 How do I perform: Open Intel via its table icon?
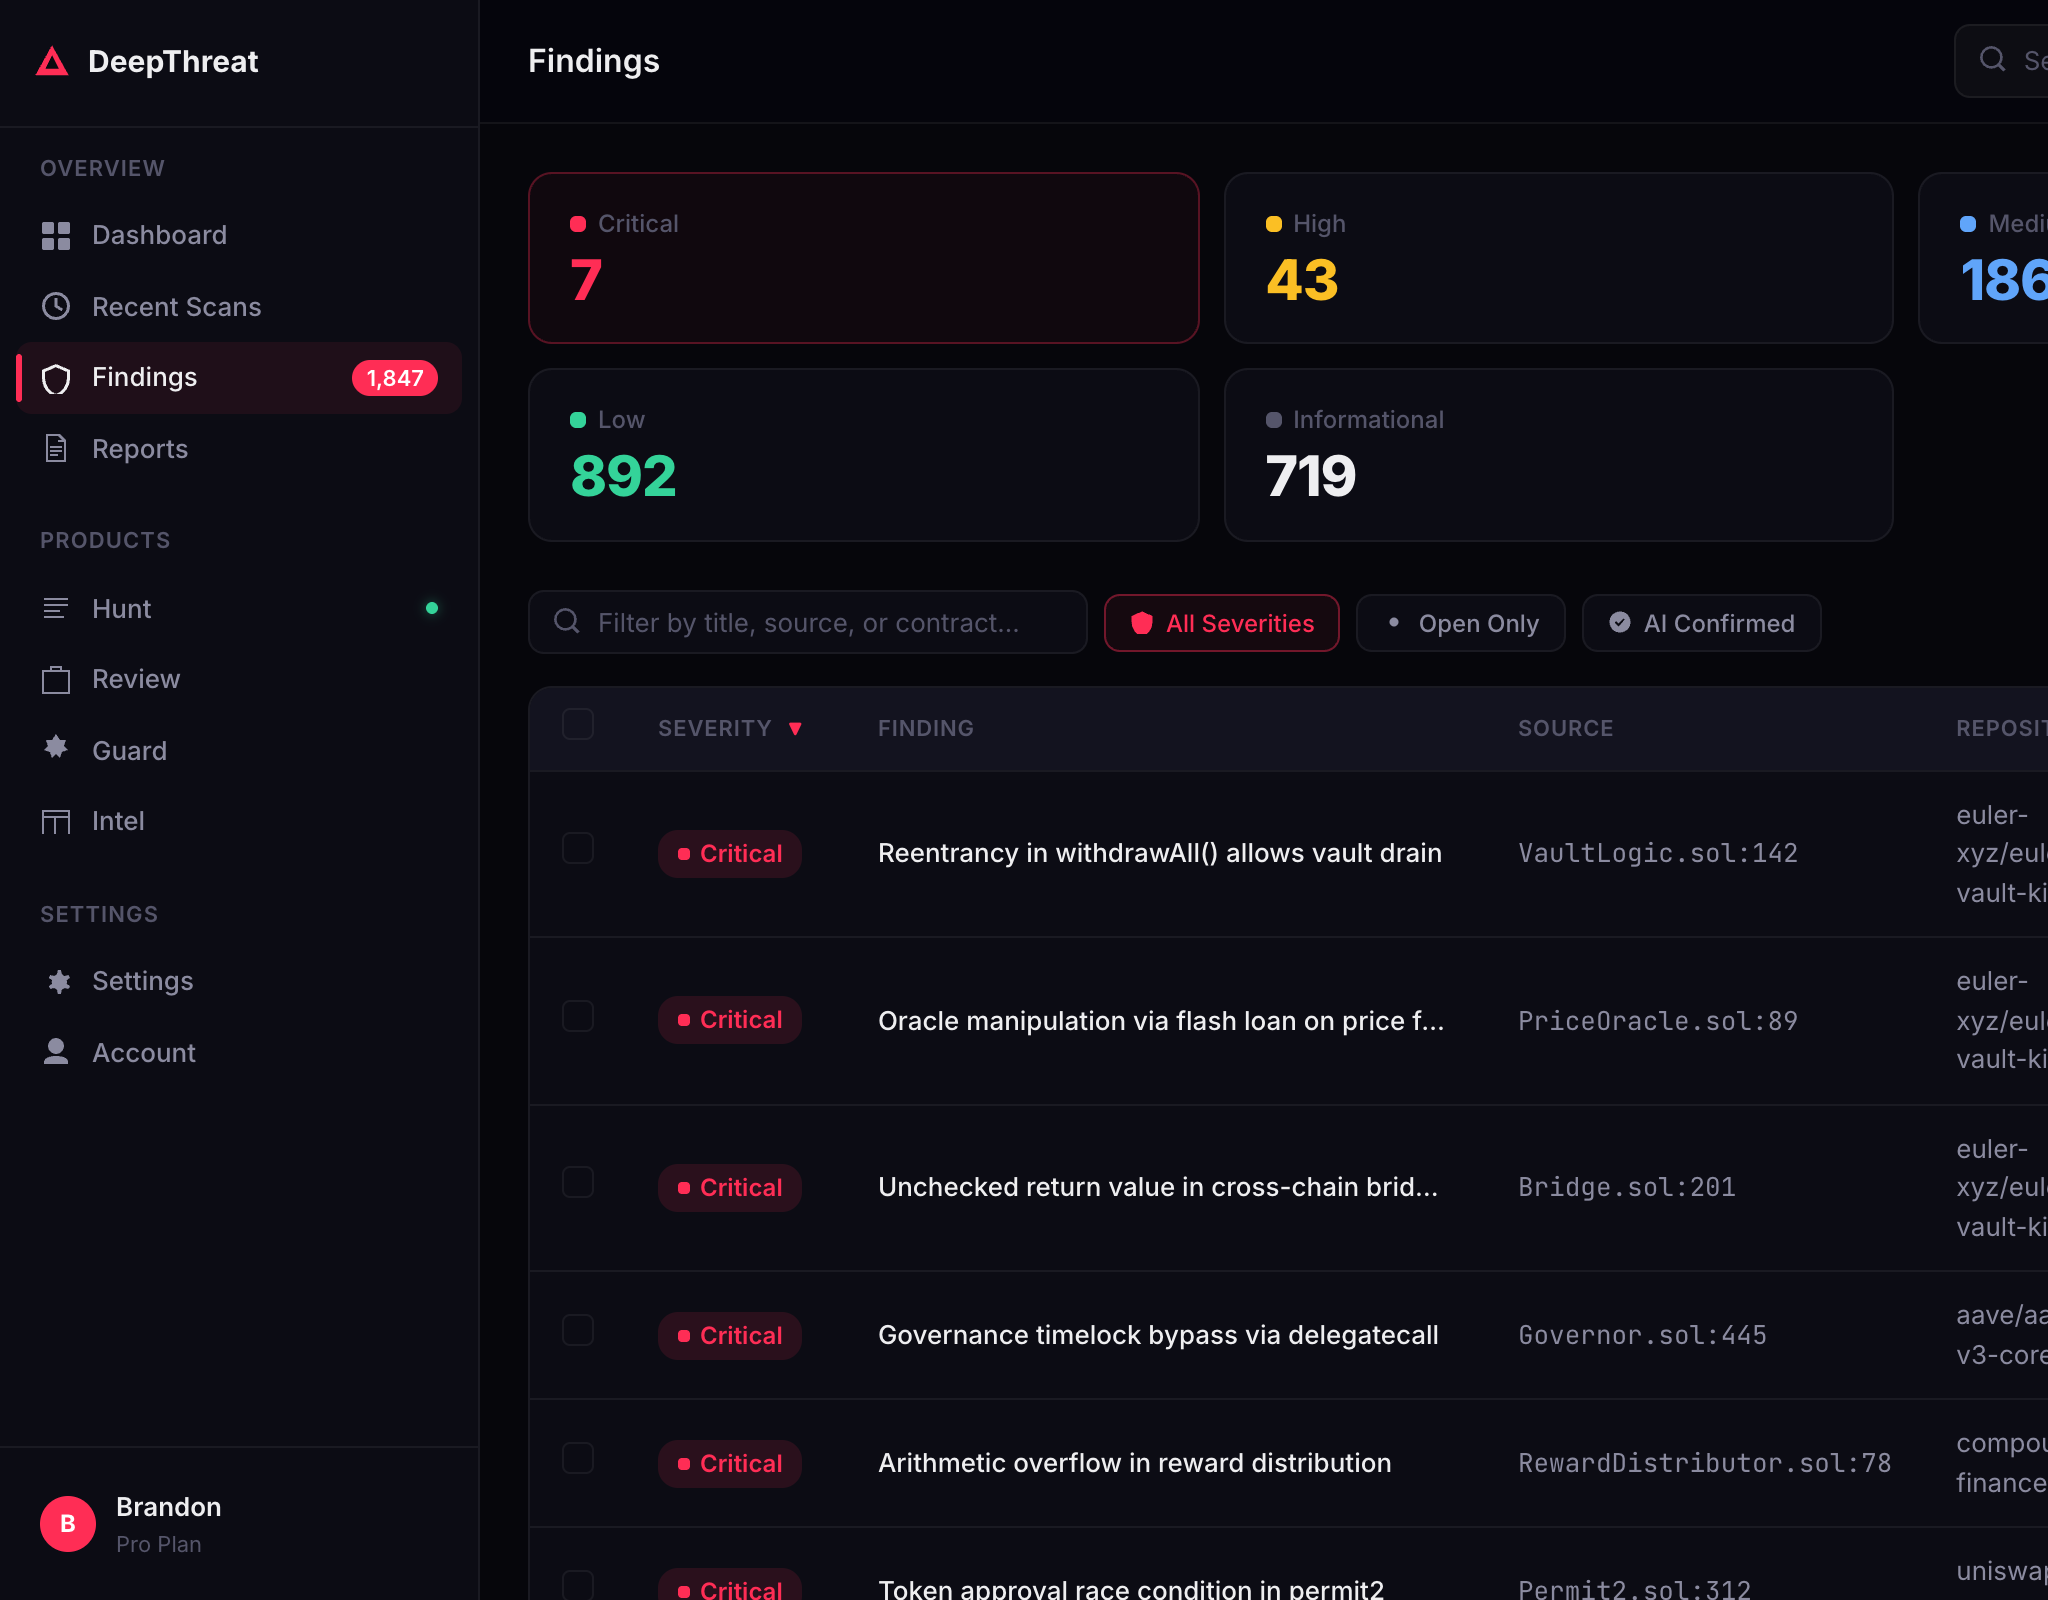pos(56,822)
